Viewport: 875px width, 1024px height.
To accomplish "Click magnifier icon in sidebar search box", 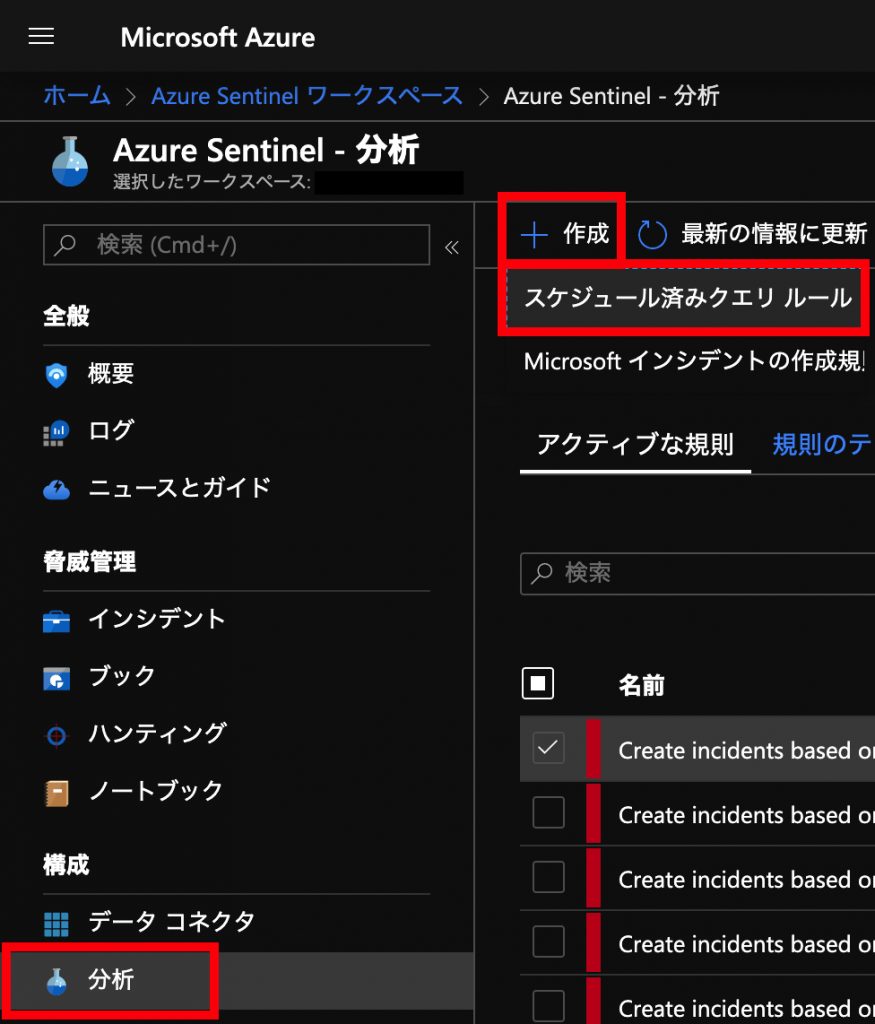I will coord(65,245).
